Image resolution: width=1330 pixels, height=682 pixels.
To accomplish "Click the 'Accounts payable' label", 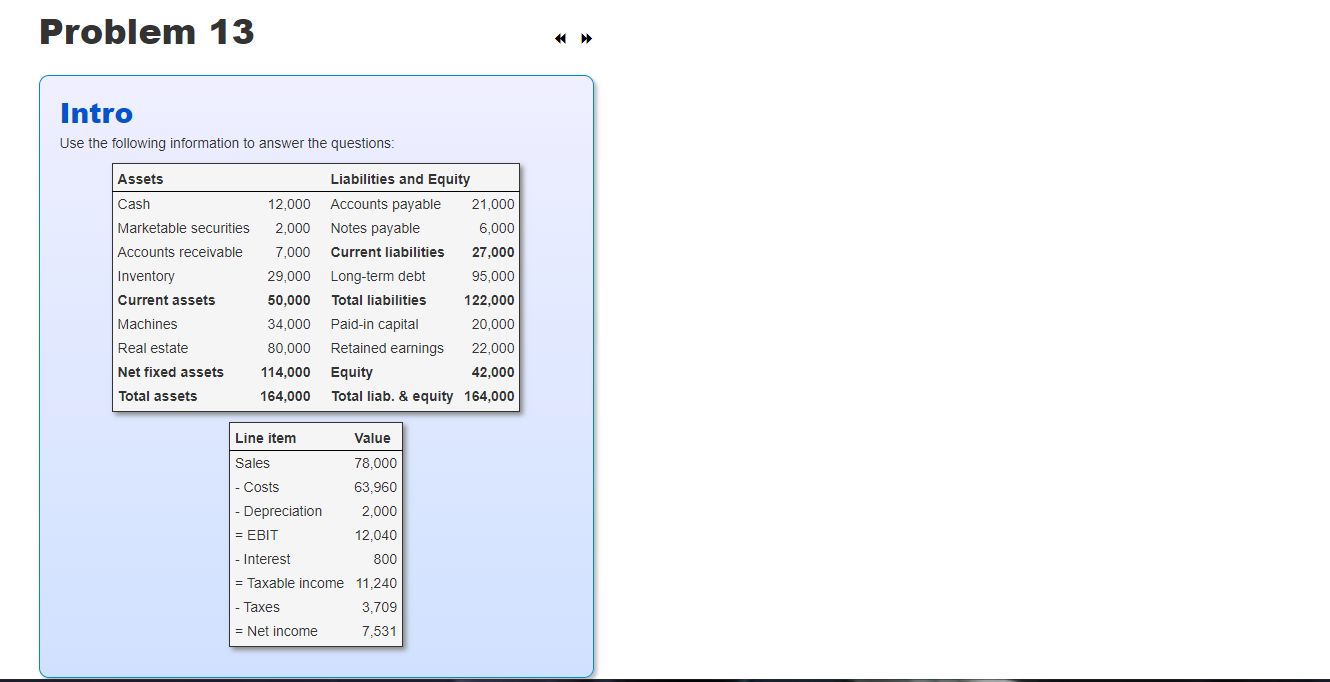I will point(386,204).
